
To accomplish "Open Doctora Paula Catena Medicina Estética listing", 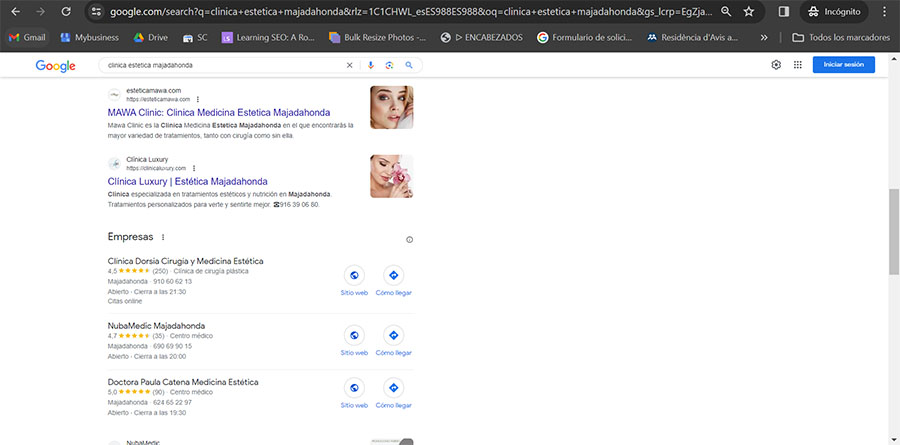I will [x=183, y=382].
